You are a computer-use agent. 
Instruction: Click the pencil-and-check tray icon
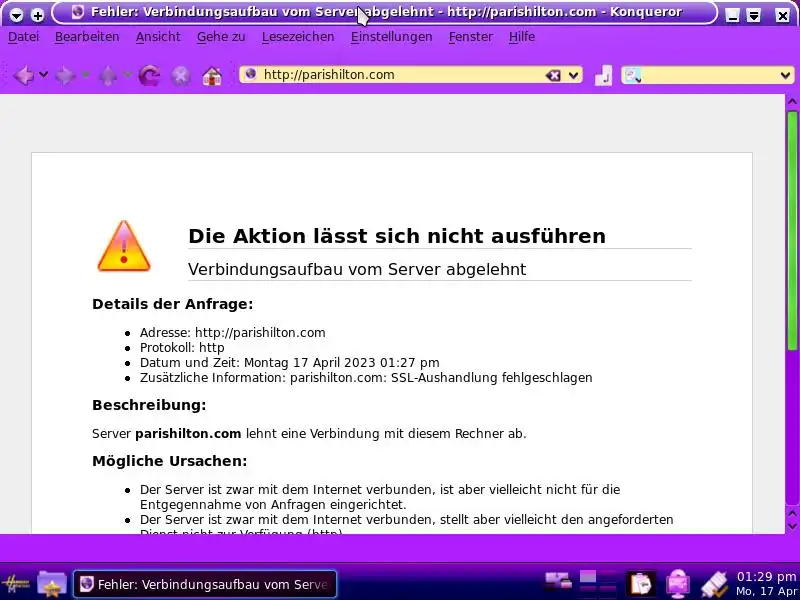point(714,585)
